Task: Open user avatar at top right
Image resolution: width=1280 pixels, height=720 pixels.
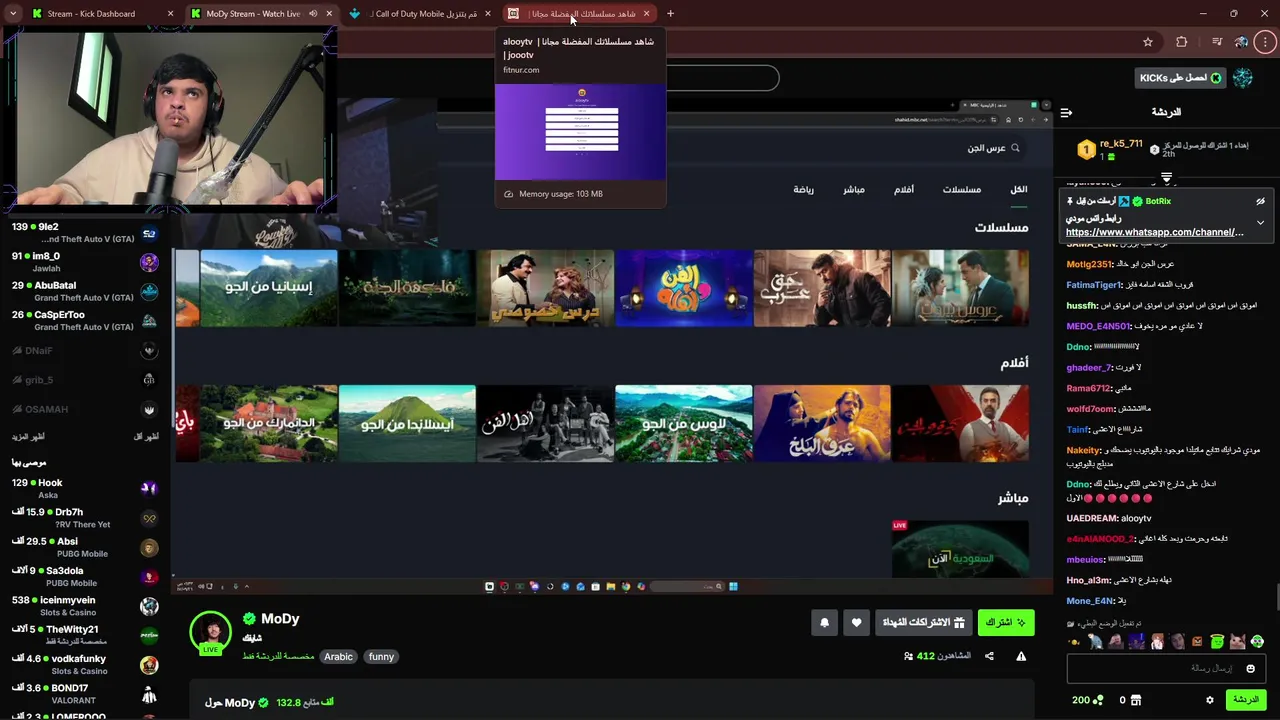Action: tap(1243, 78)
